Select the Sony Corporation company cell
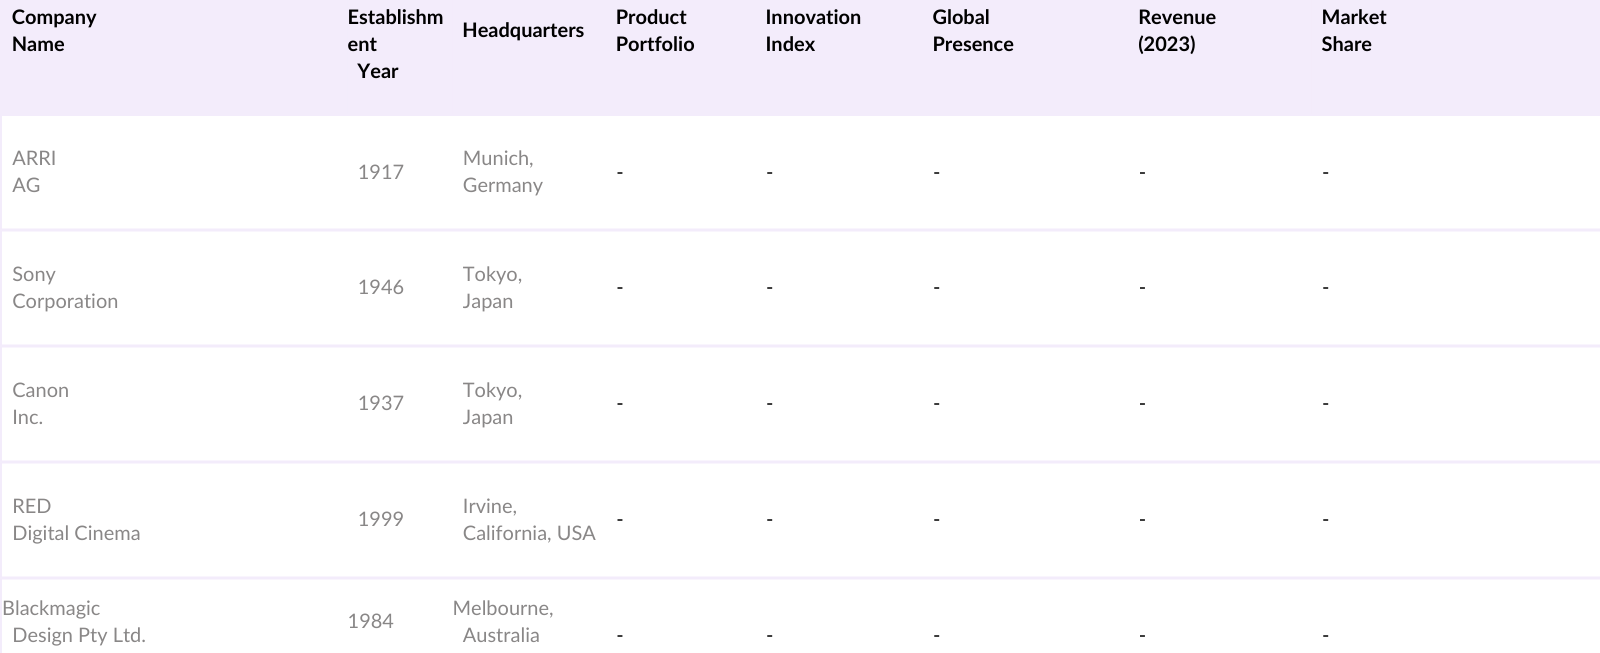This screenshot has width=1600, height=653. click(x=65, y=288)
